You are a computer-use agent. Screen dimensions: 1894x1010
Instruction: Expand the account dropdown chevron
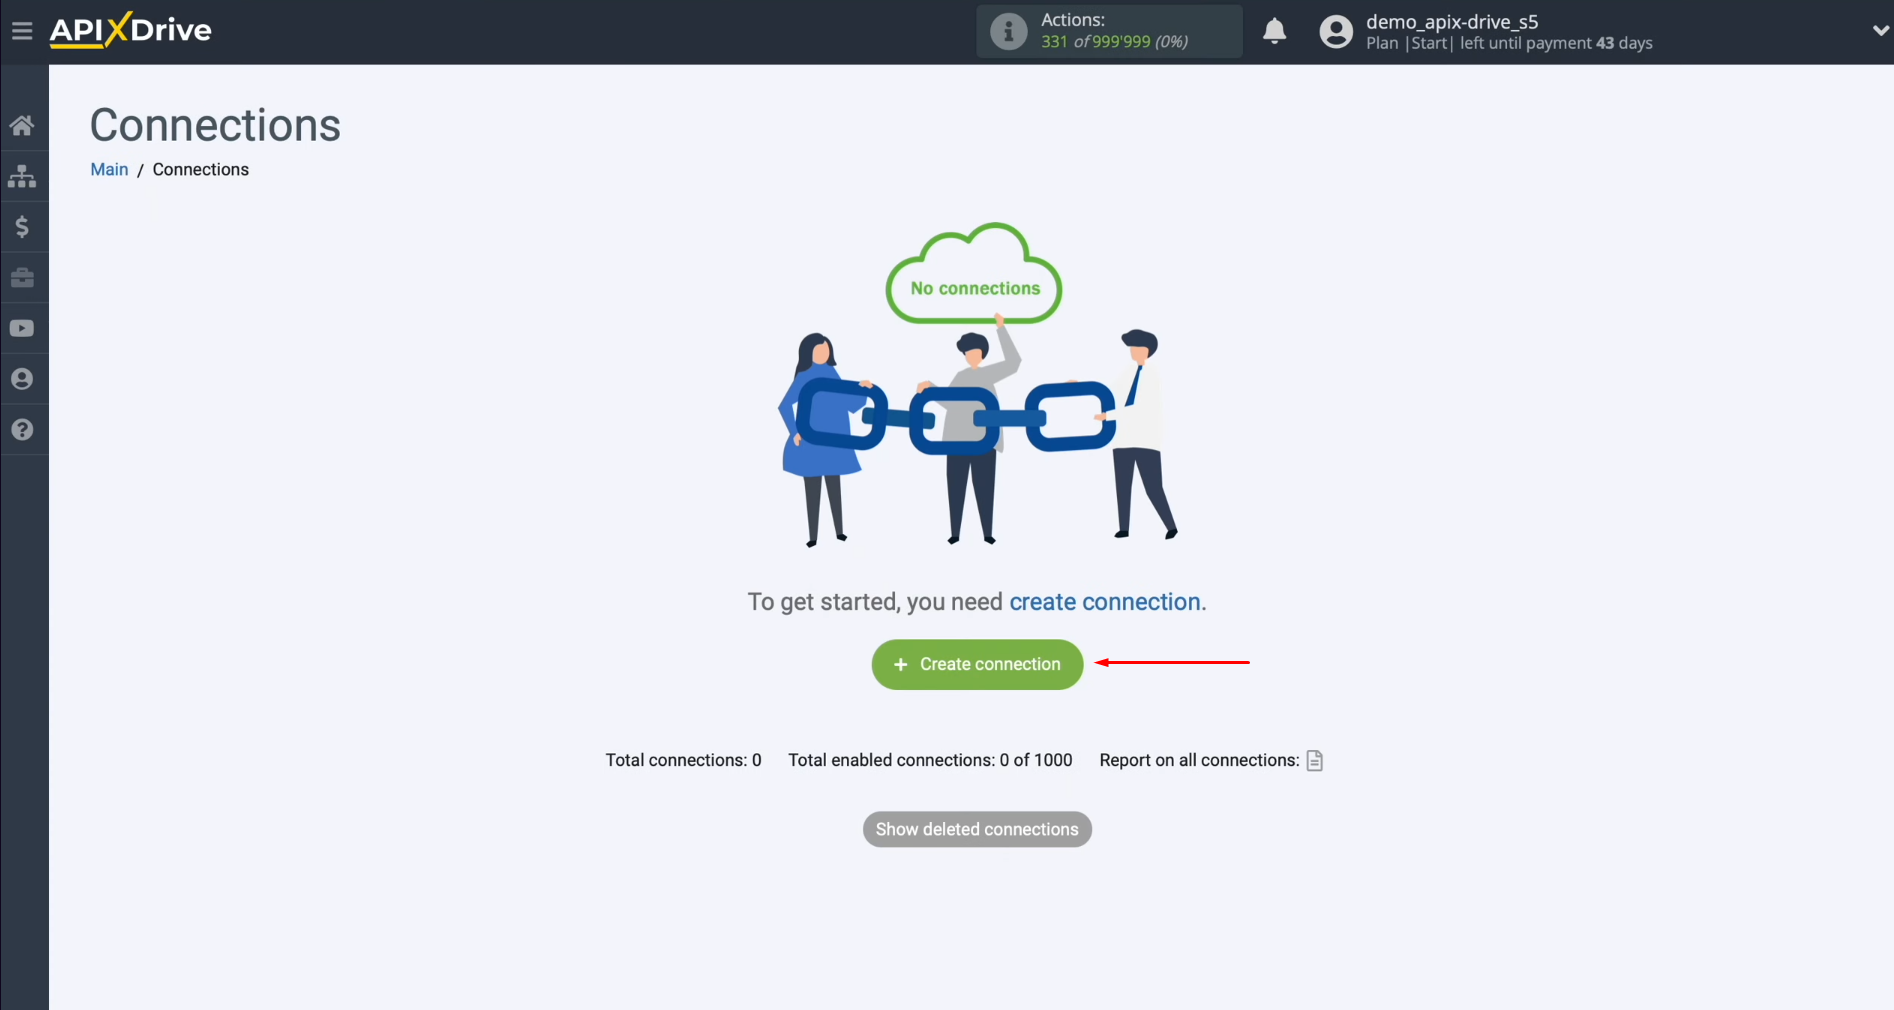pyautogui.click(x=1879, y=30)
